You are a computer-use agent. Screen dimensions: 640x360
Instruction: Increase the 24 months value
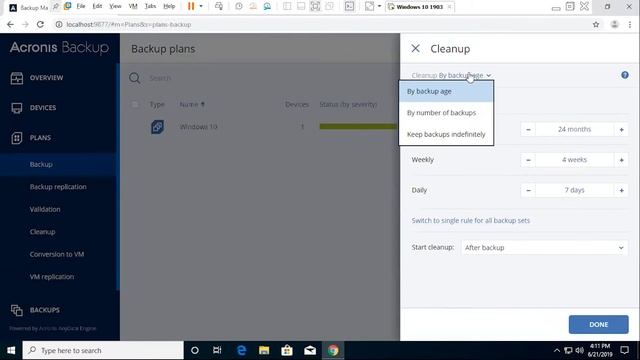point(621,130)
